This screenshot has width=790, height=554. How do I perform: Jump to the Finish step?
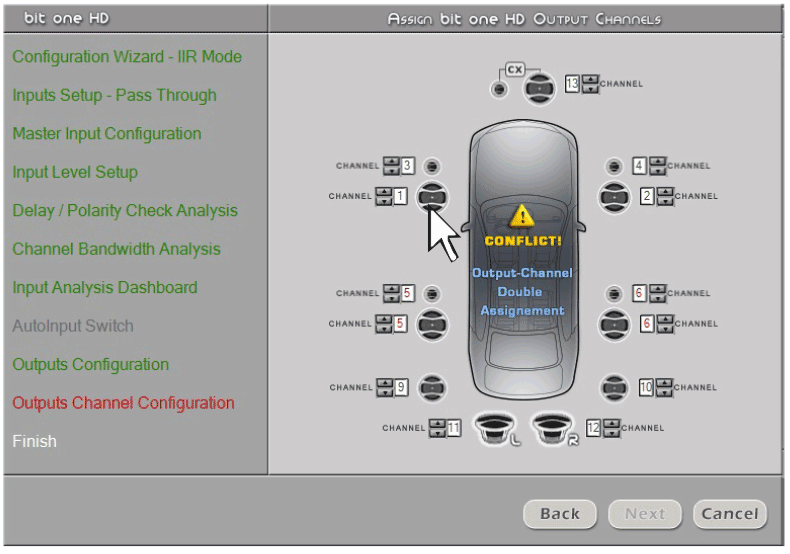[x=34, y=441]
